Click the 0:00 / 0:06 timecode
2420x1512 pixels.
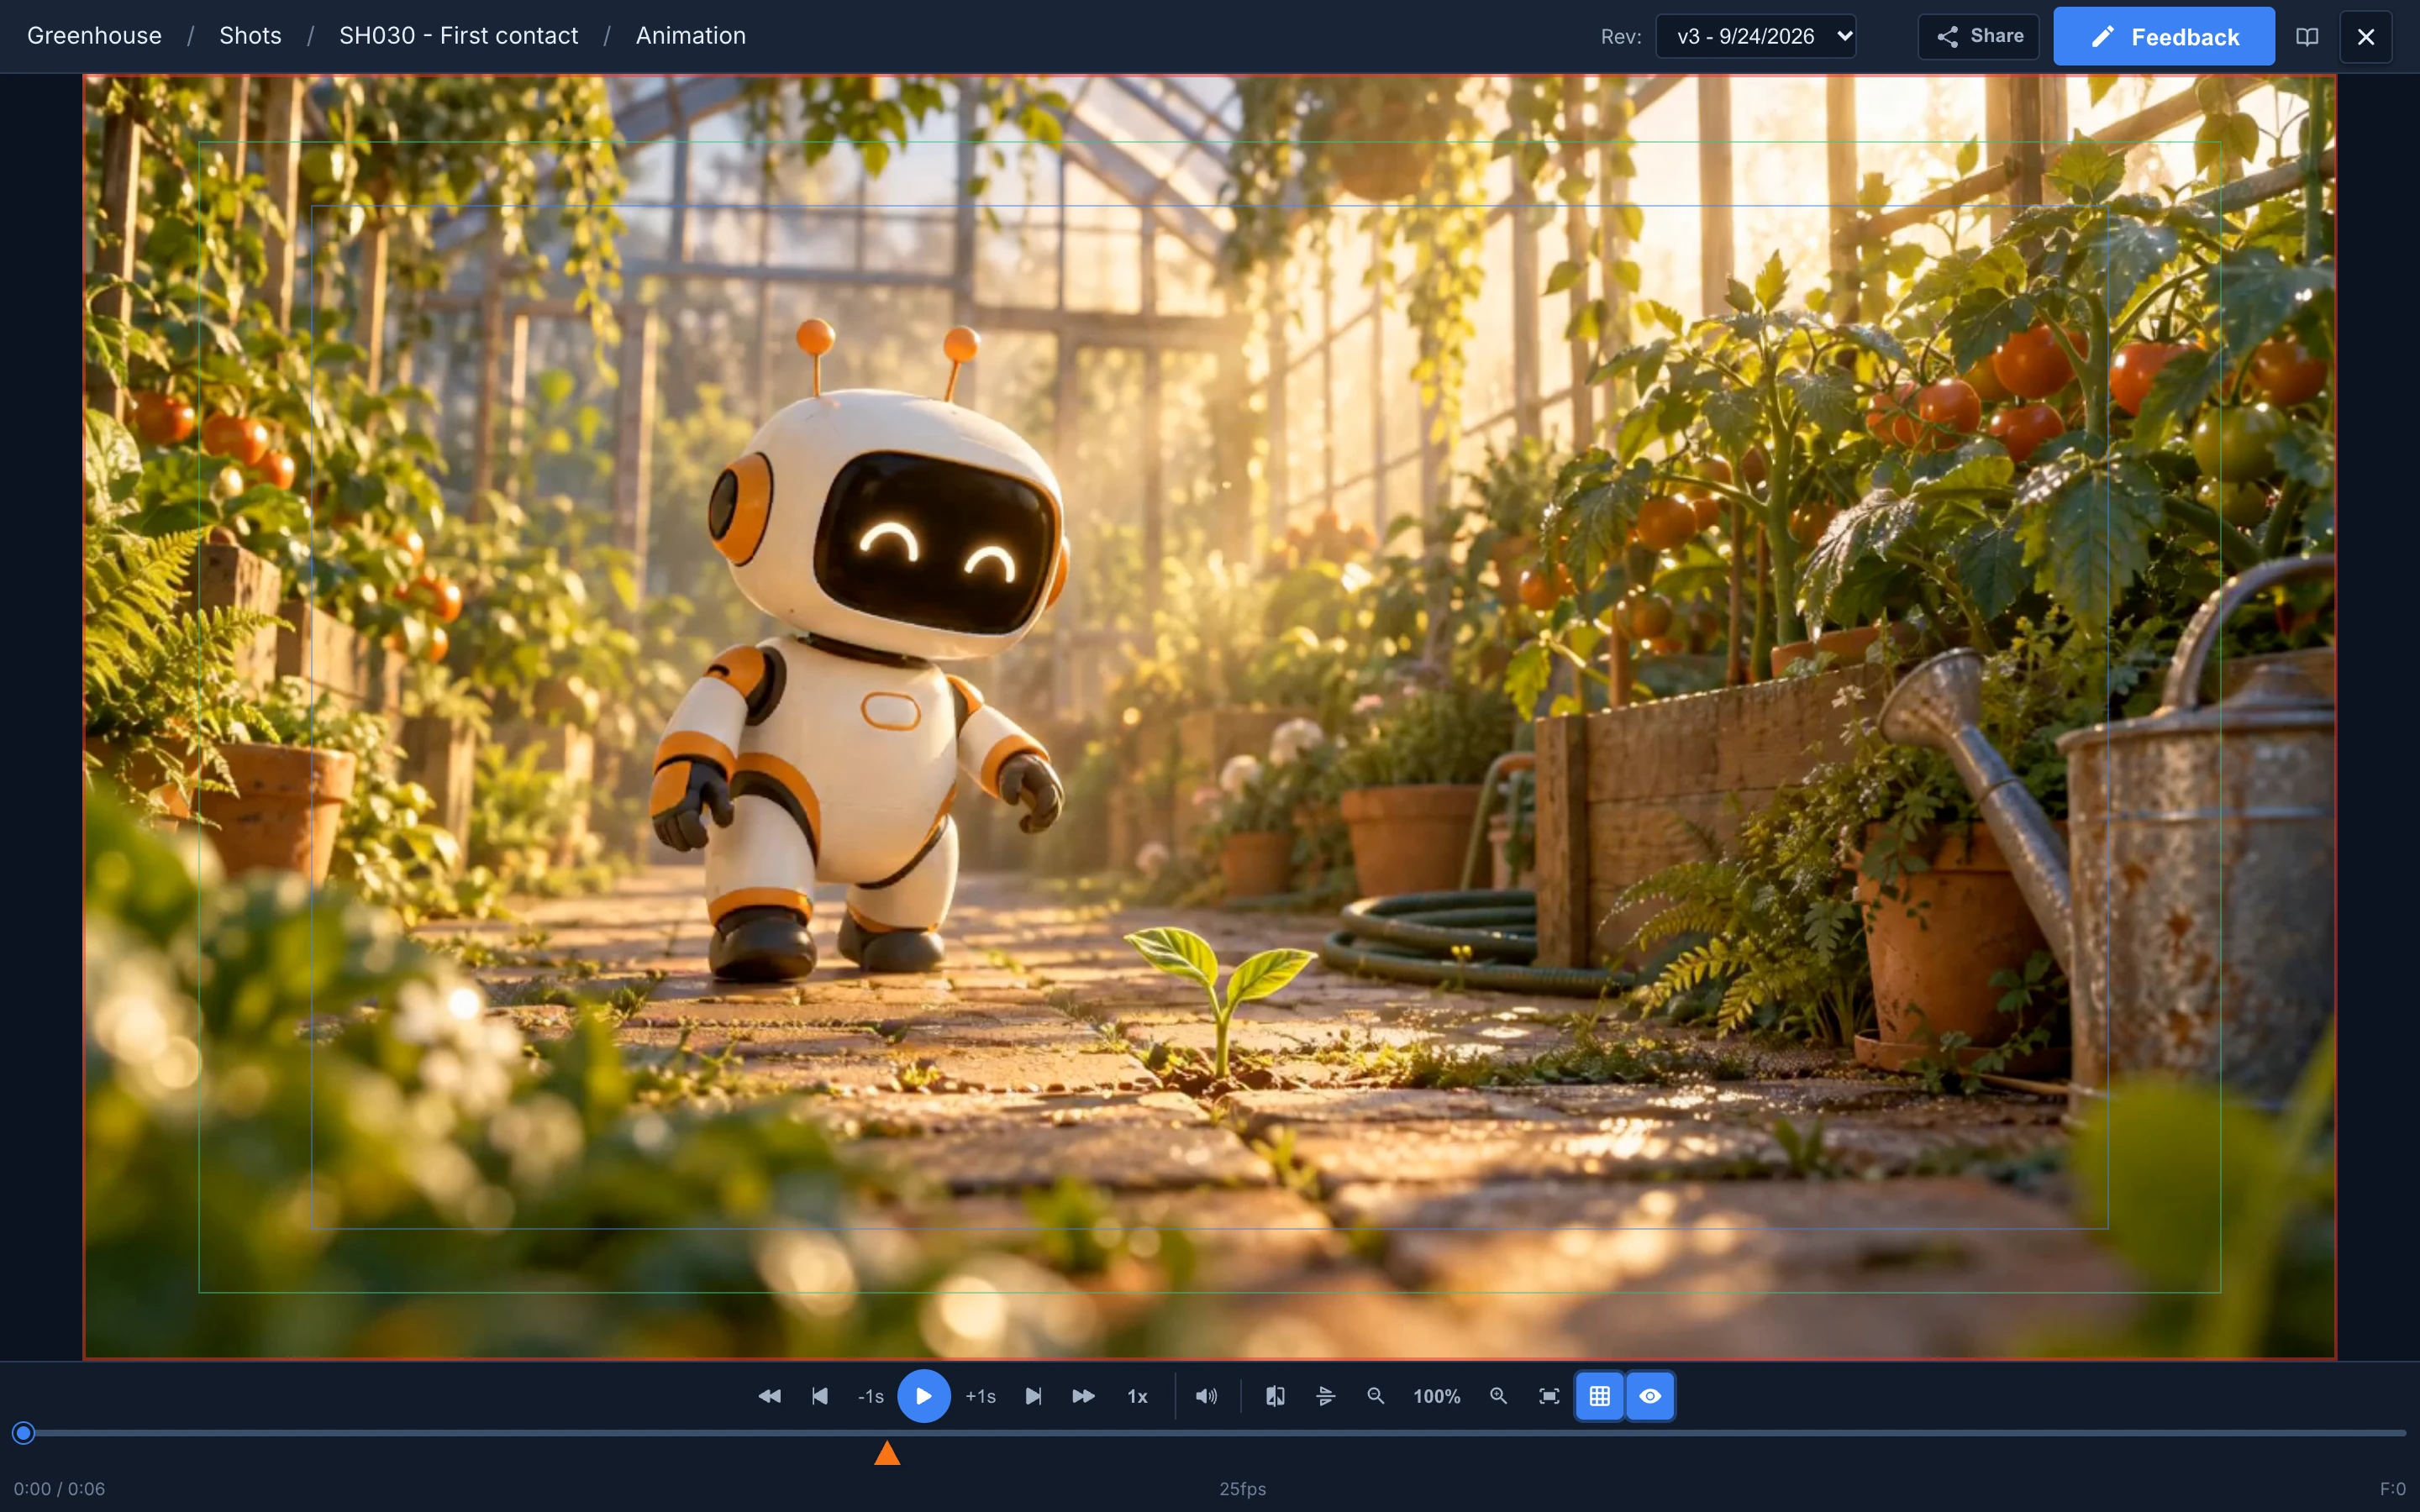tap(59, 1489)
